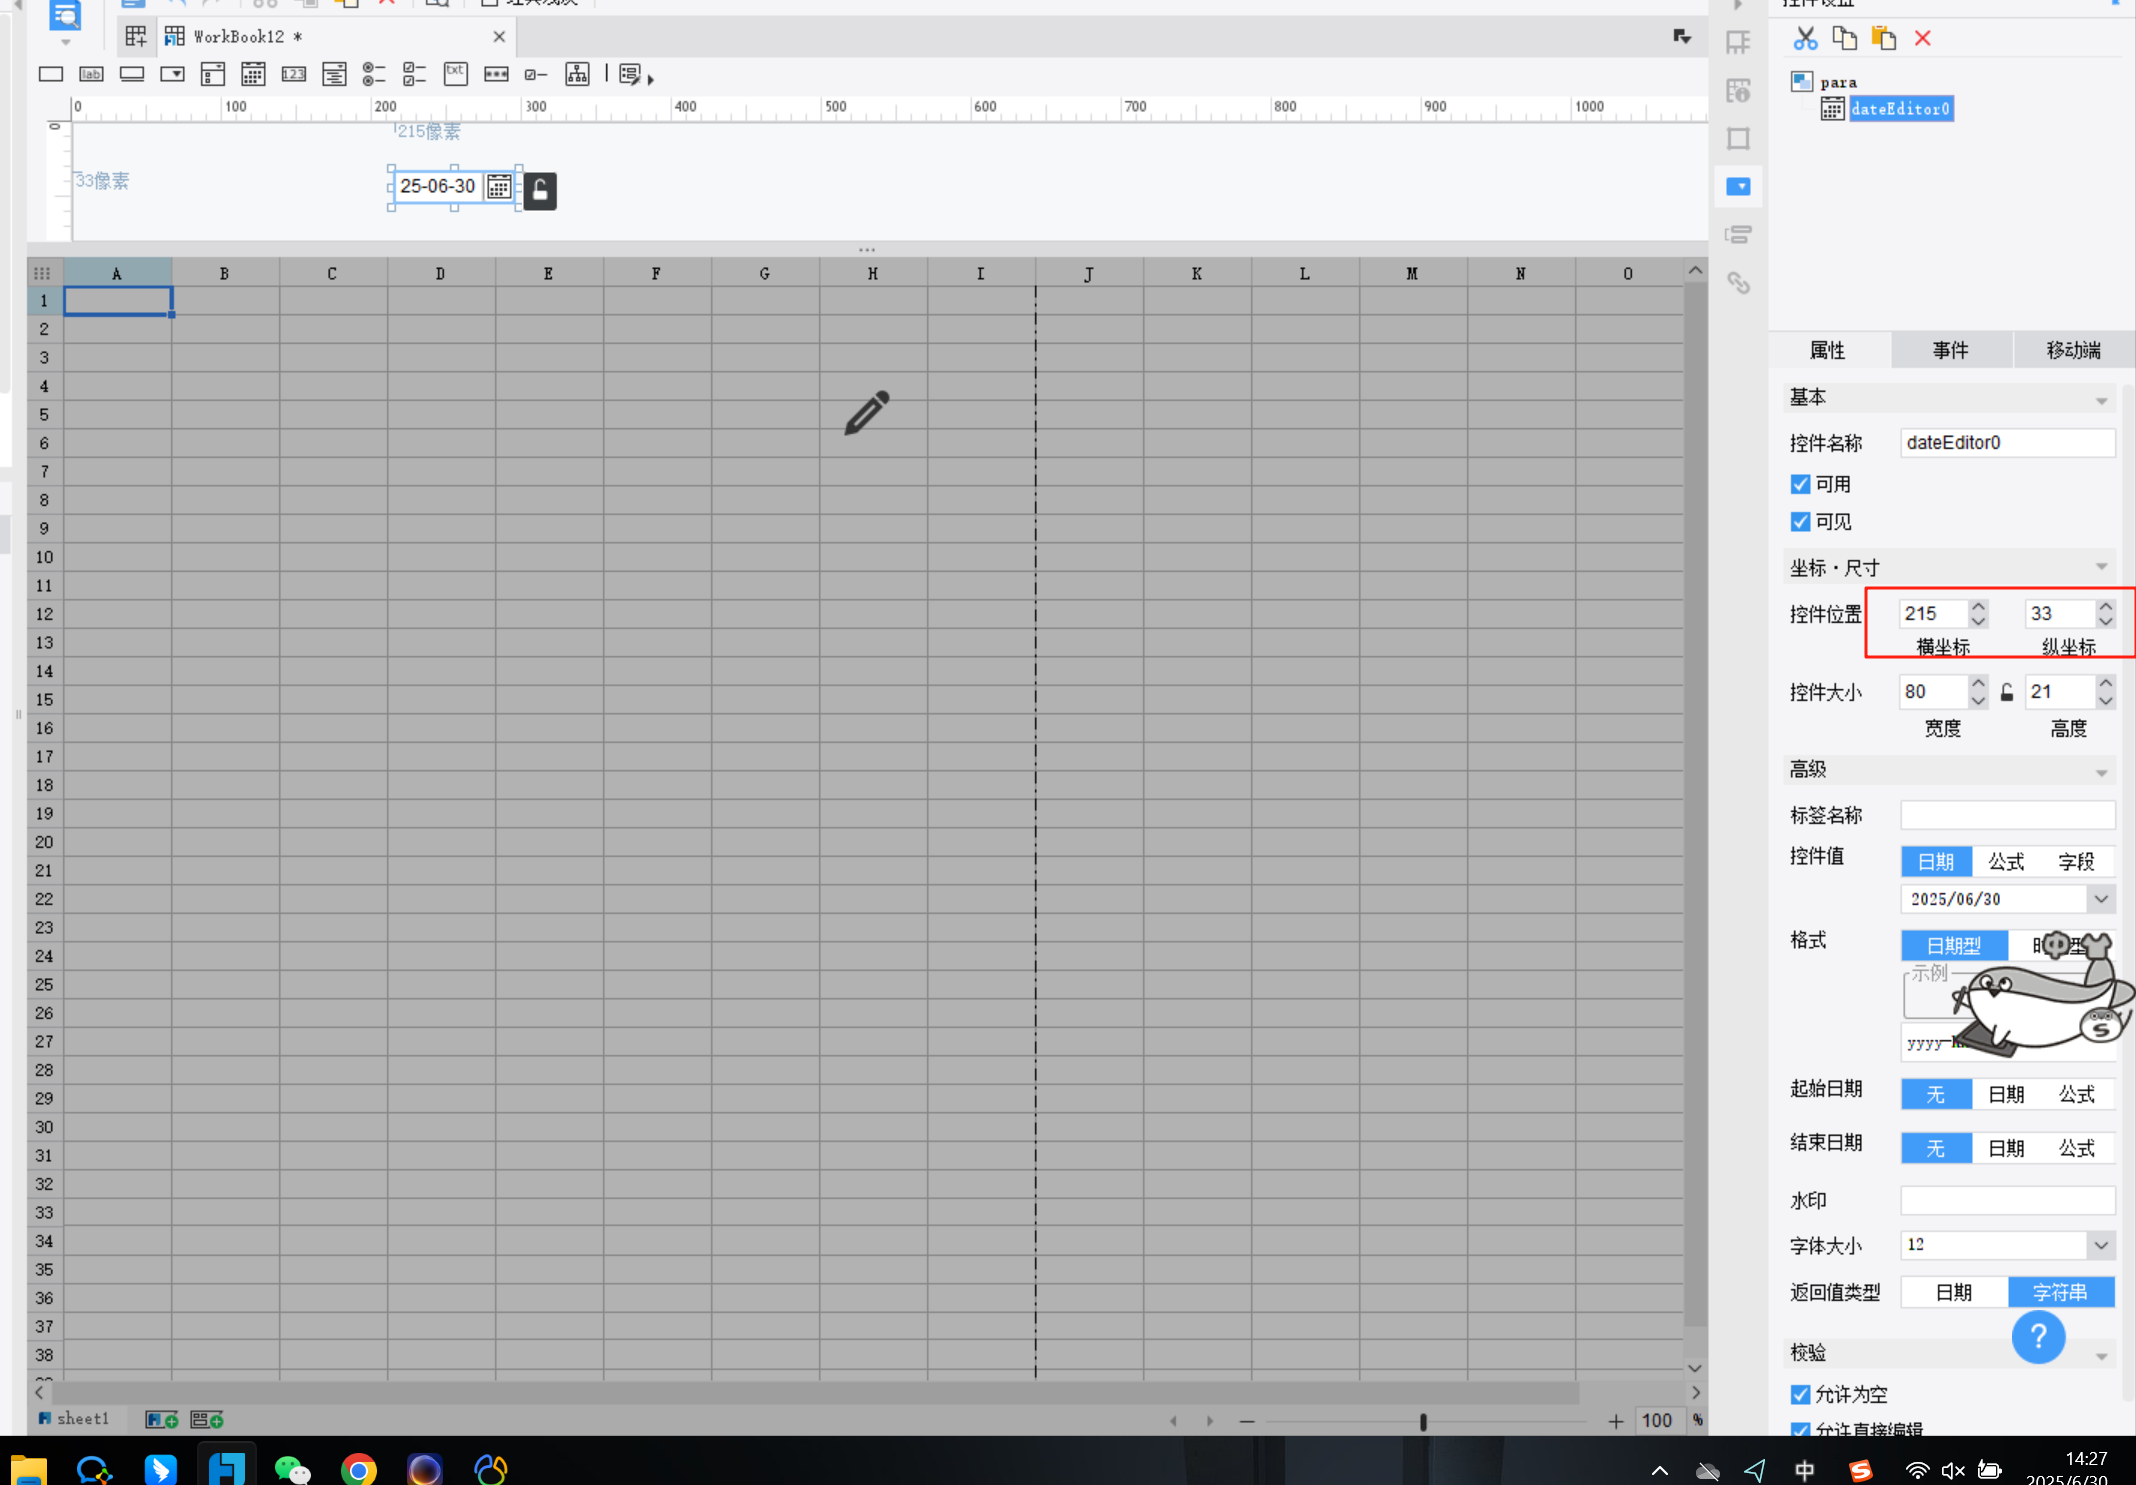The image size is (2136, 1485).
Task: Toggle size ratio lock between width and height
Action: point(2006,692)
